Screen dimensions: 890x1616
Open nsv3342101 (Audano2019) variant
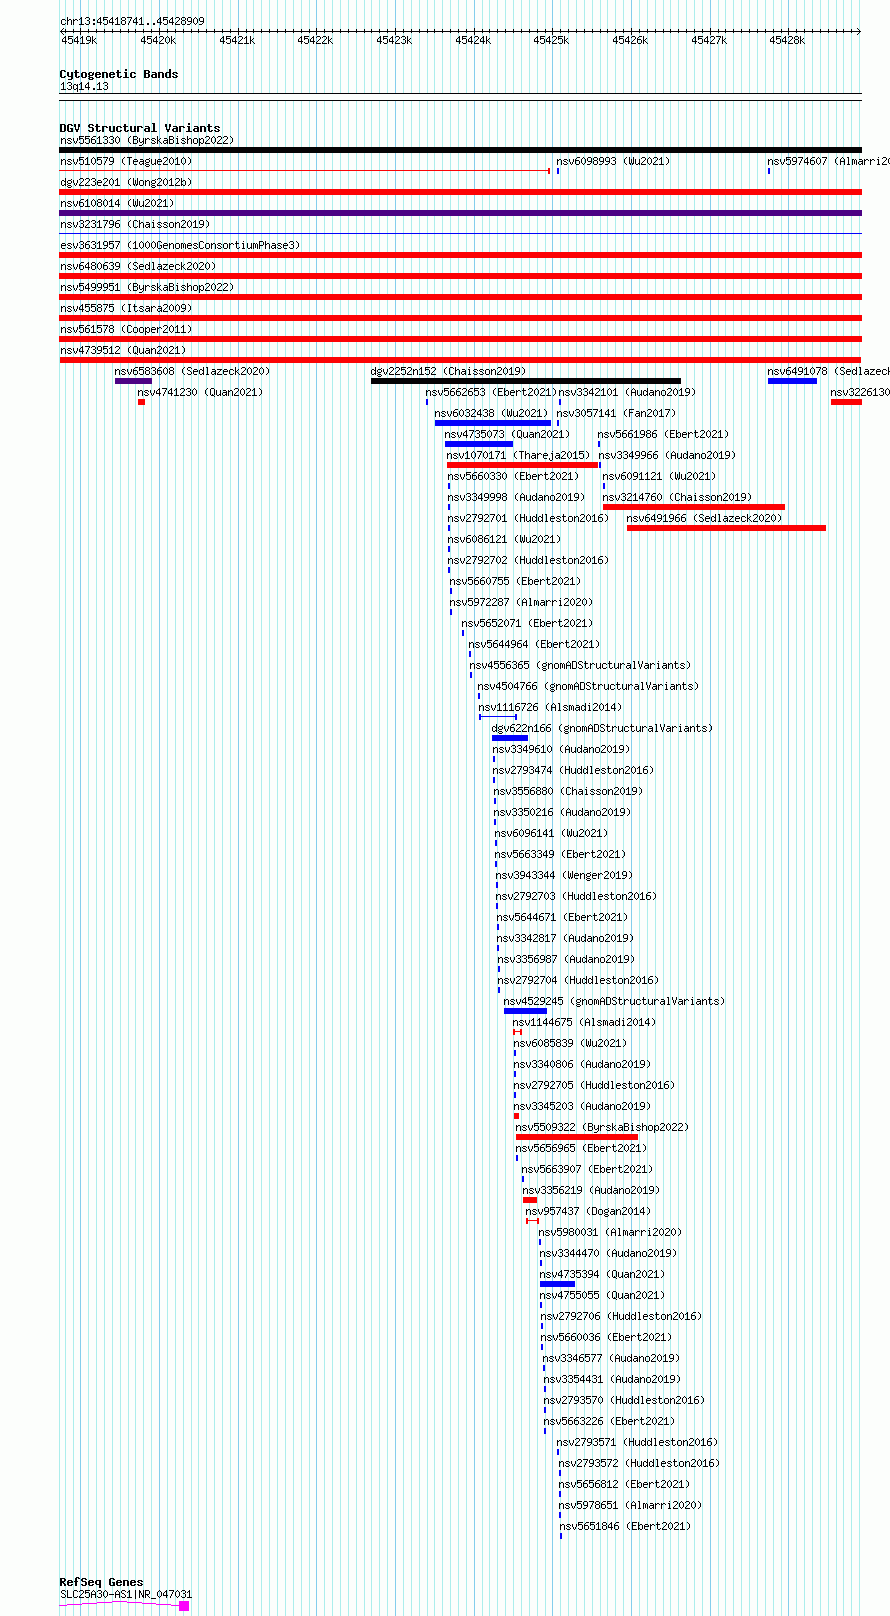pos(626,392)
